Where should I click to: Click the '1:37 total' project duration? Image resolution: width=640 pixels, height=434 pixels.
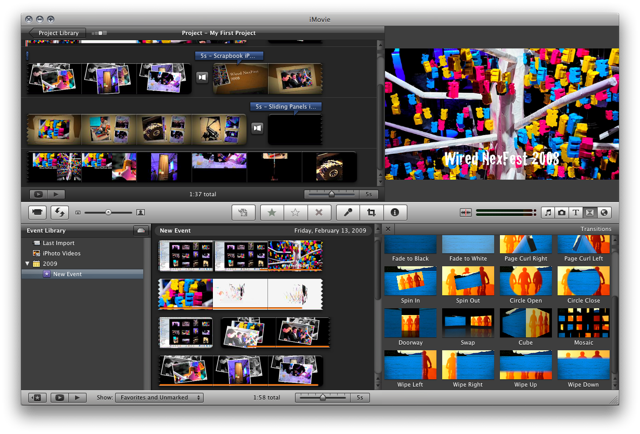click(x=203, y=194)
